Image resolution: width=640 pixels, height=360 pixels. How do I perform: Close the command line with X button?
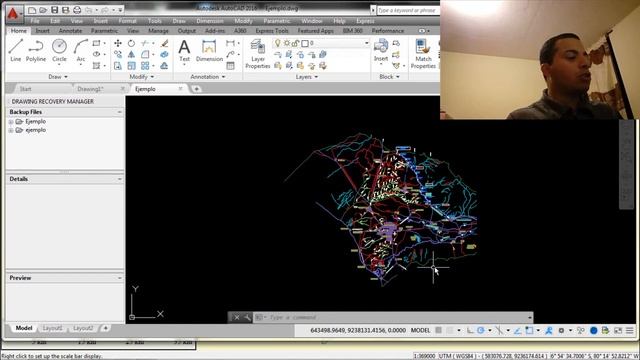coord(237,317)
